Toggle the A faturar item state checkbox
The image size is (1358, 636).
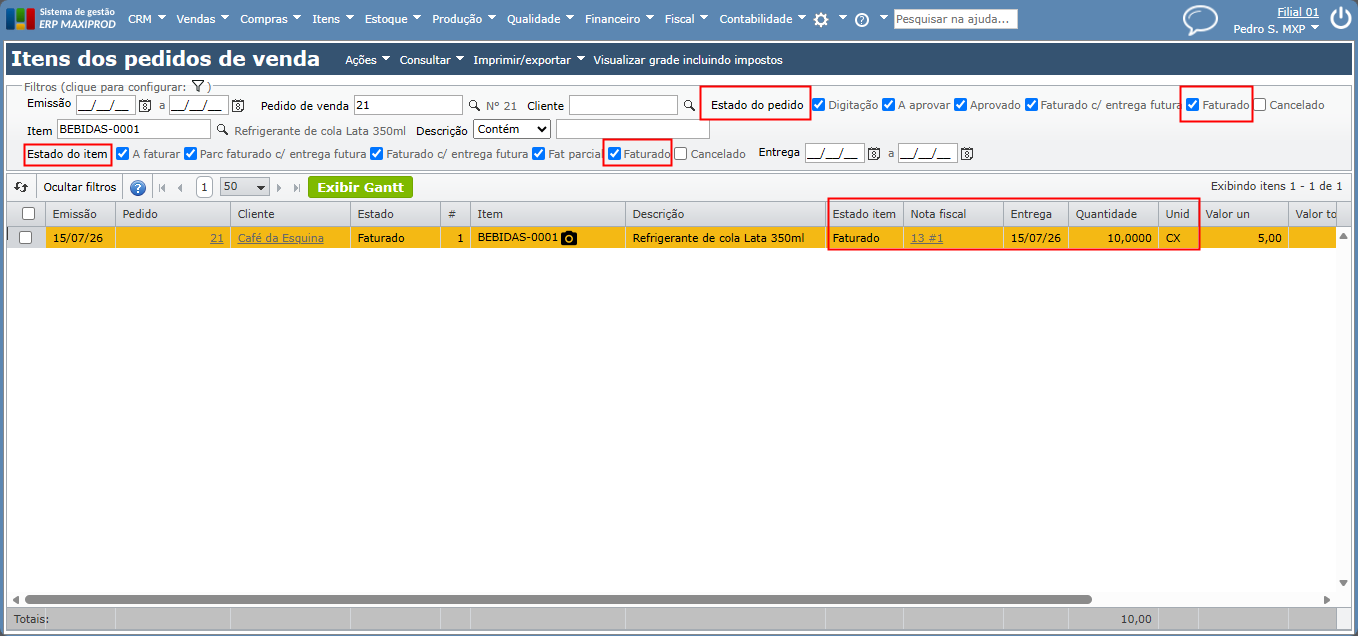(x=123, y=153)
